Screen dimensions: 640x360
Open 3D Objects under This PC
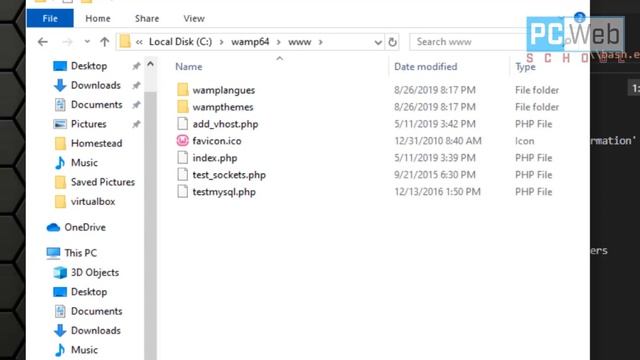95,272
